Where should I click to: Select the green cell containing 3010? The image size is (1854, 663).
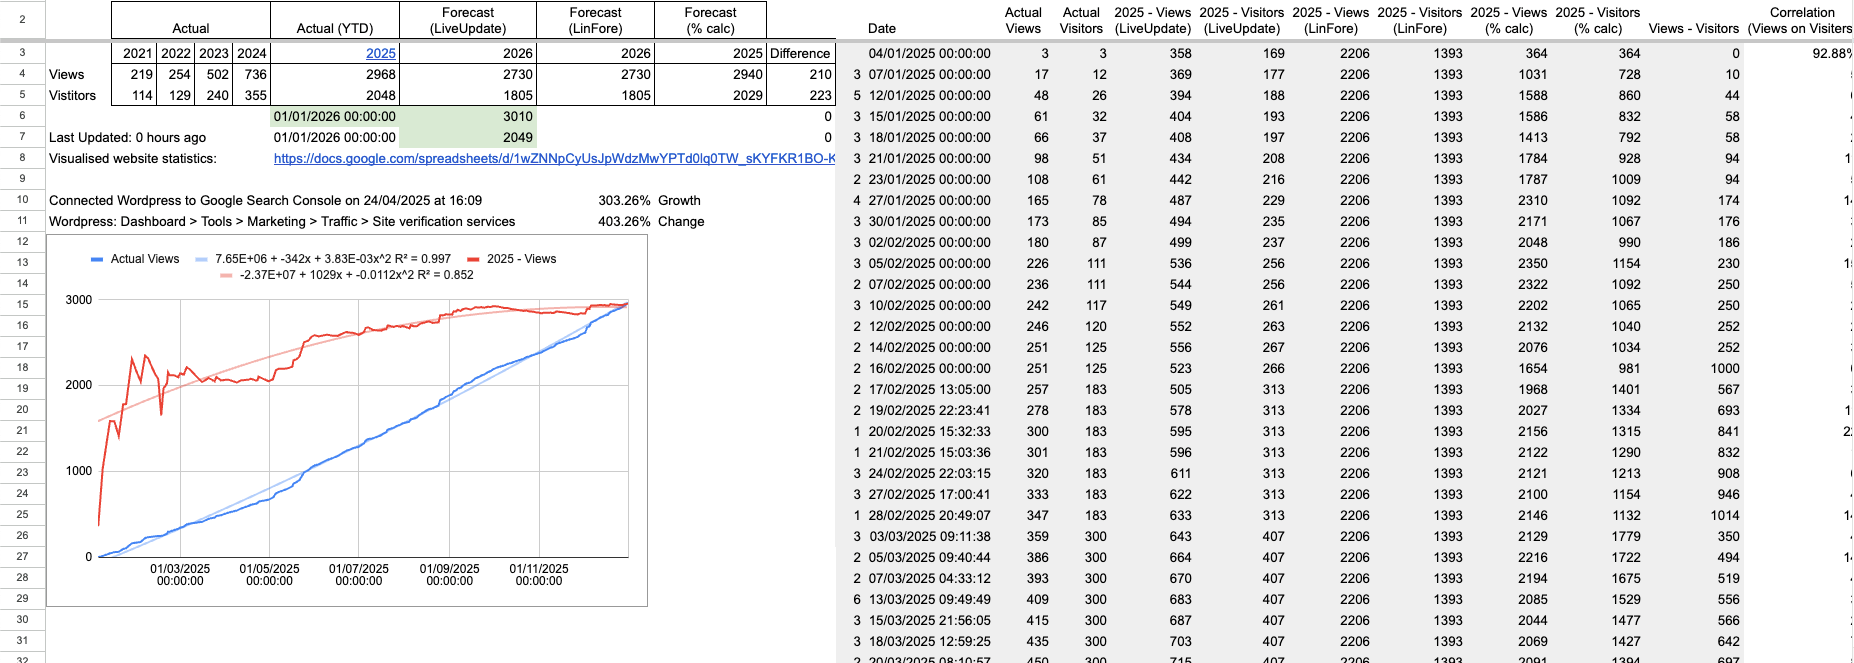468,117
